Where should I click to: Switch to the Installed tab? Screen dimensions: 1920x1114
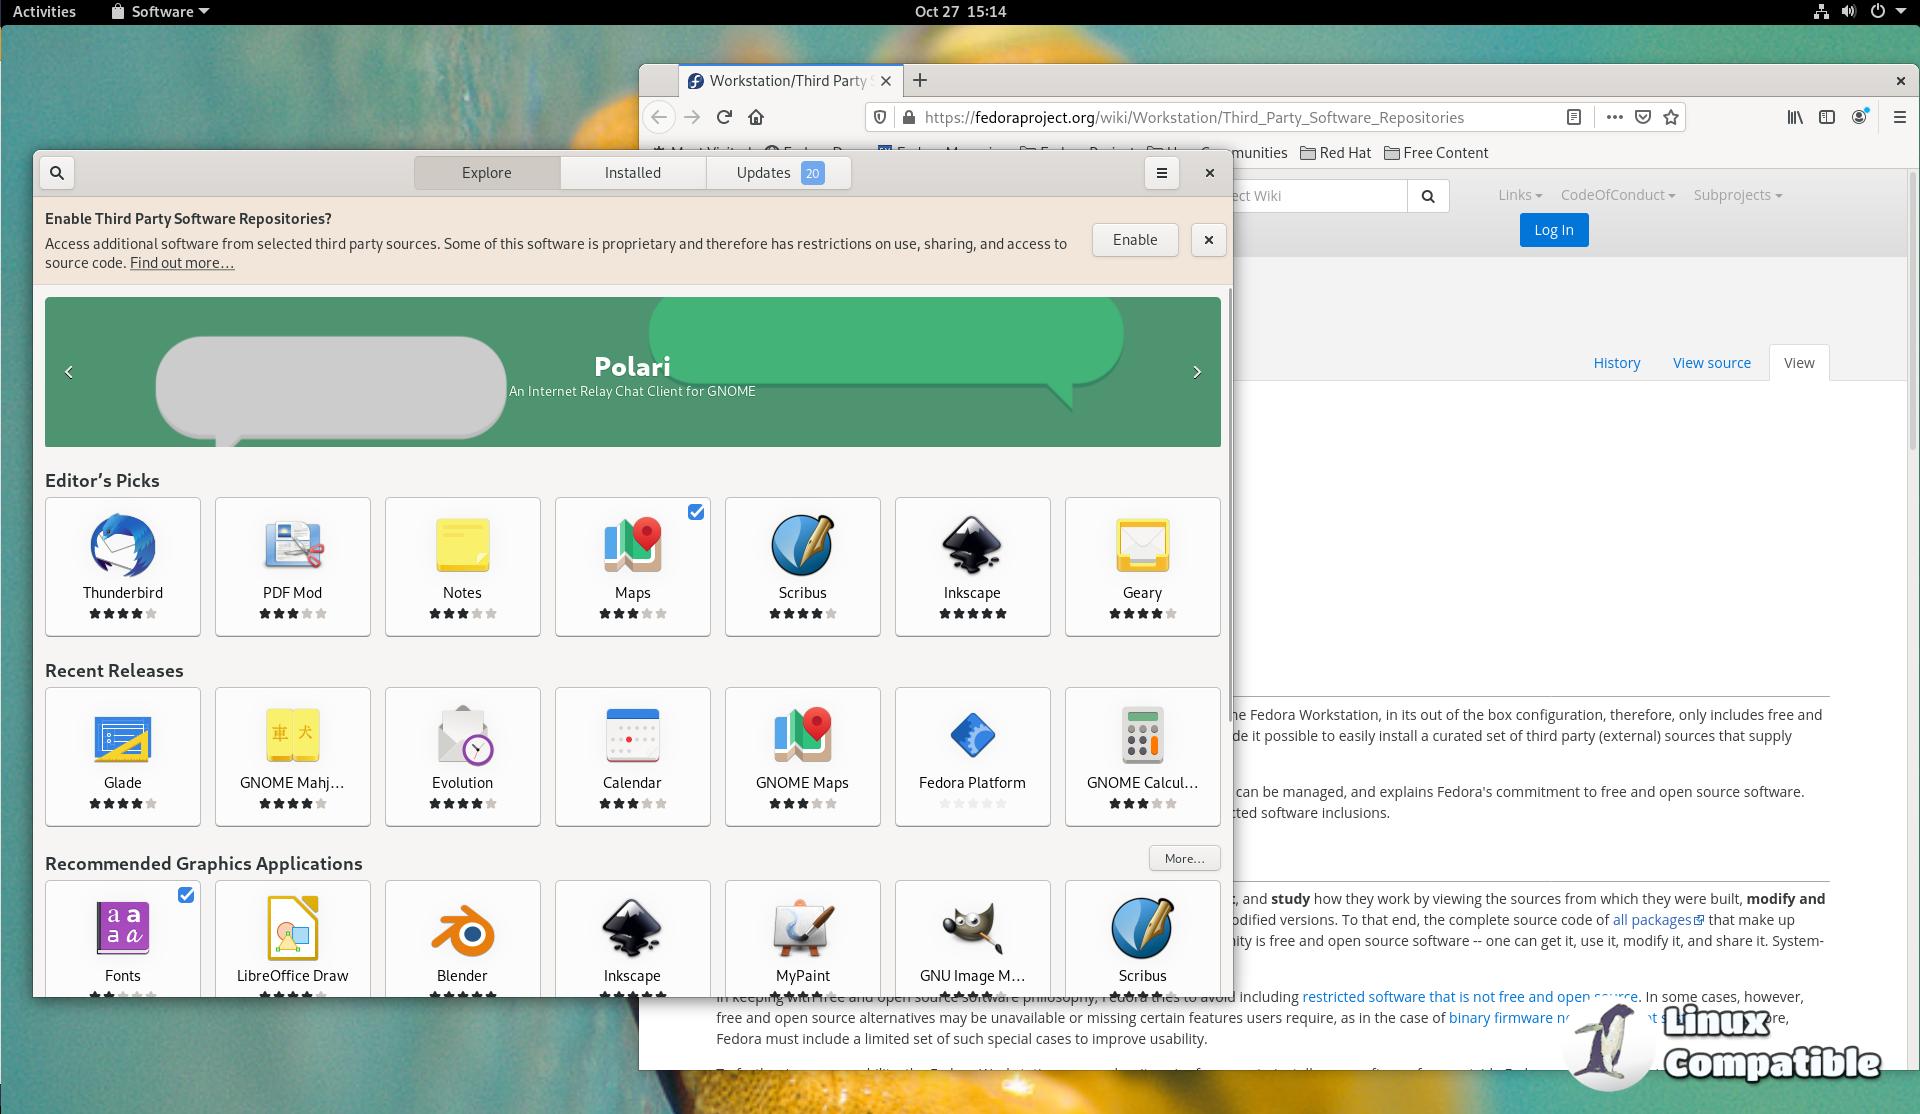point(632,173)
